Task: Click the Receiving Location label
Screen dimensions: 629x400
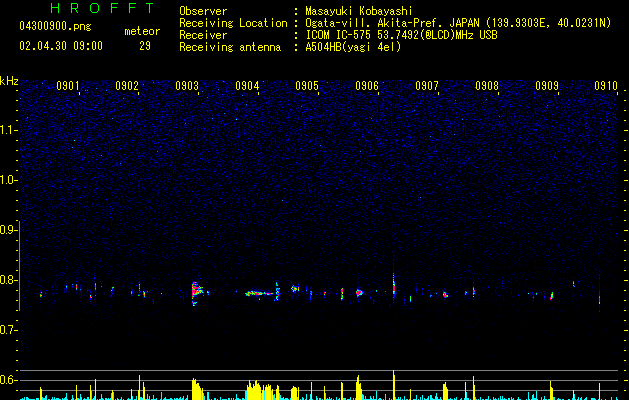Action: coord(233,23)
